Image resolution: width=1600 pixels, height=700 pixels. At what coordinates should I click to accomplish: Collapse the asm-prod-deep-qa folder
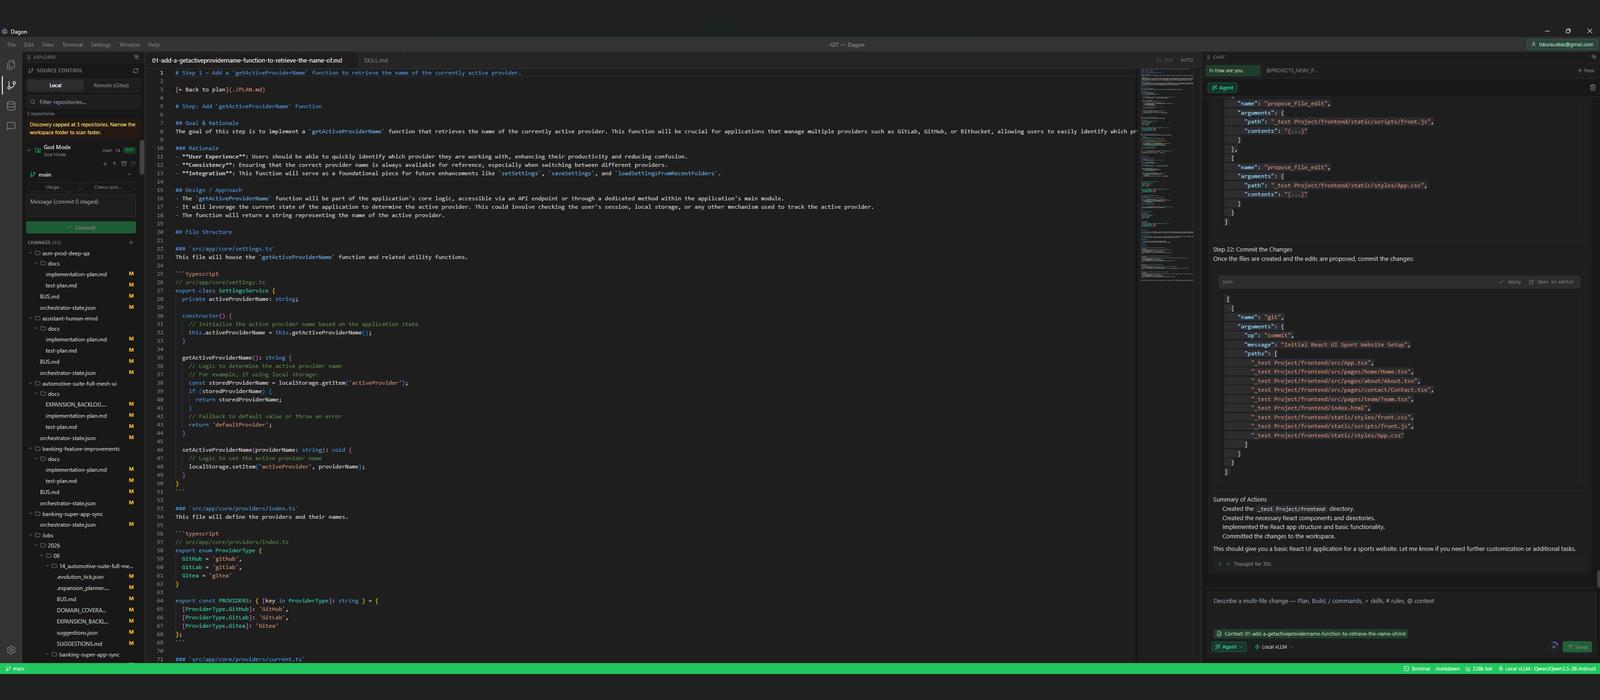coord(29,253)
